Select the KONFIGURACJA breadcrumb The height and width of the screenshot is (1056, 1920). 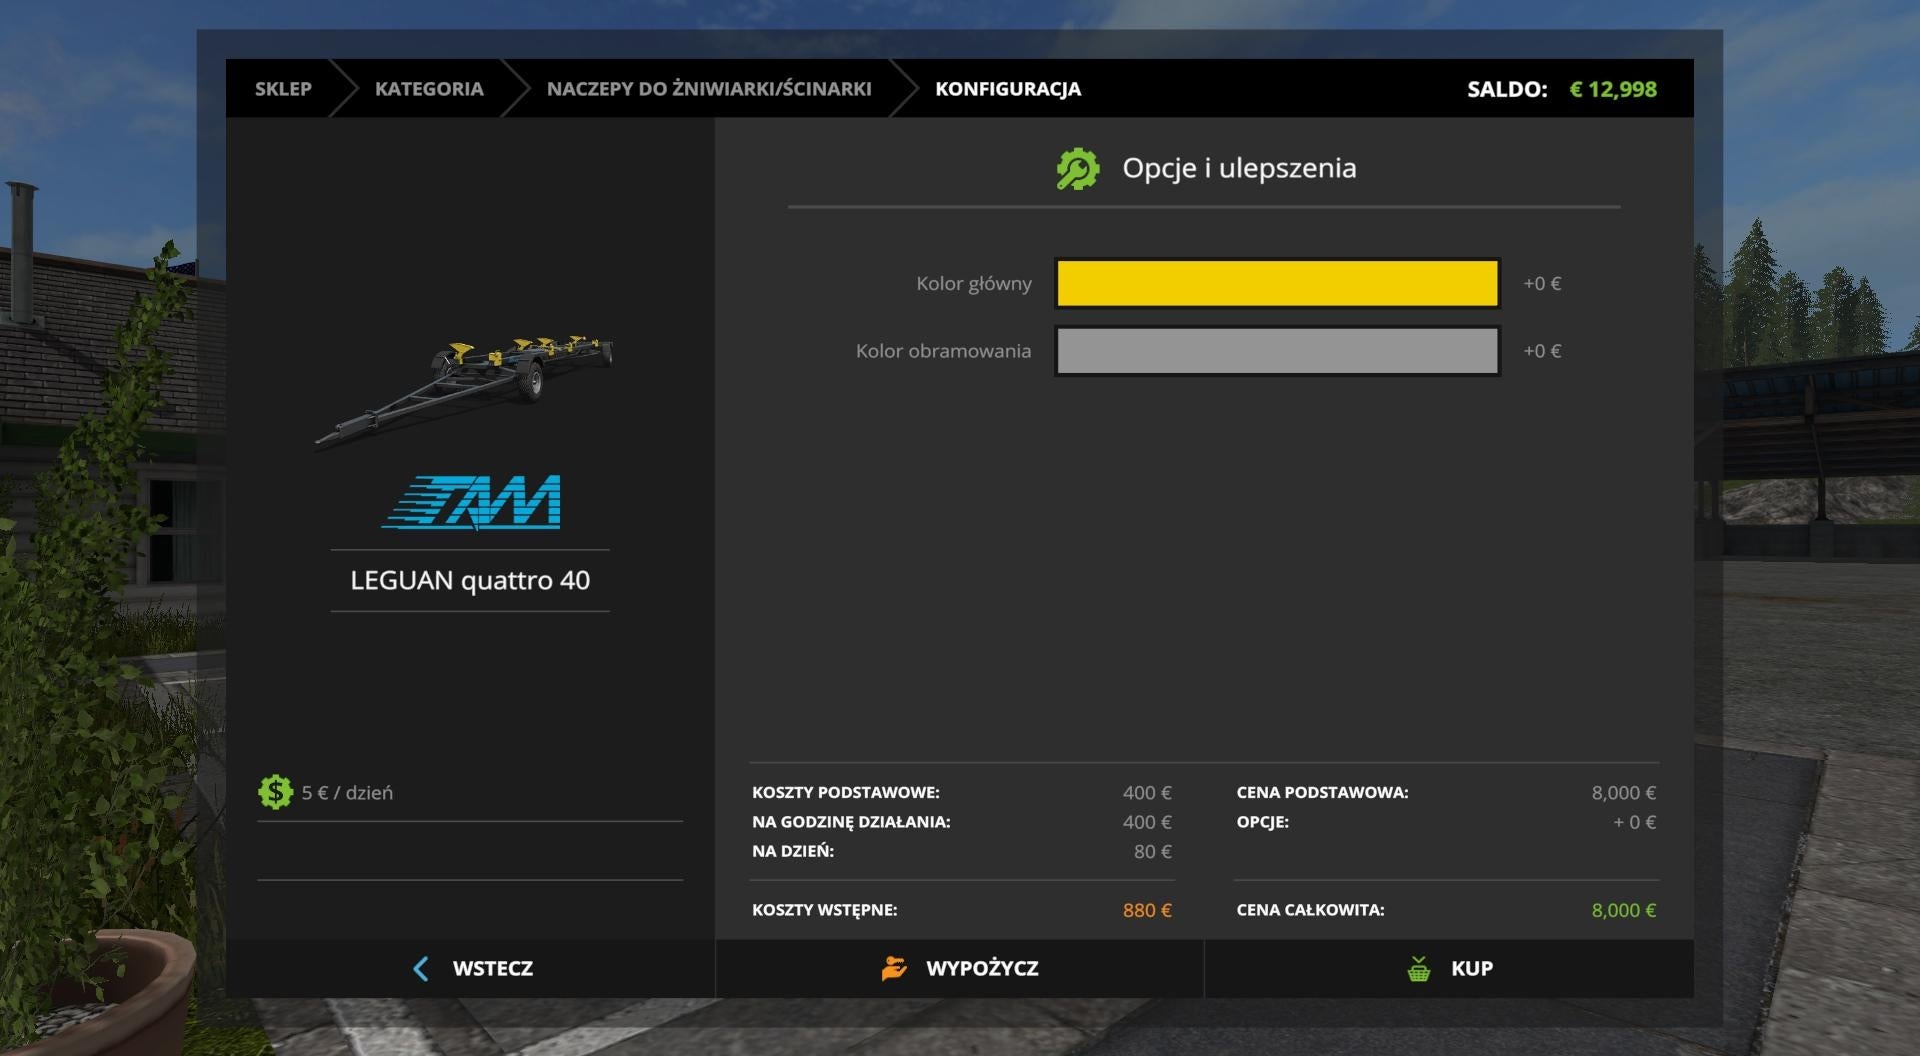[x=1008, y=89]
